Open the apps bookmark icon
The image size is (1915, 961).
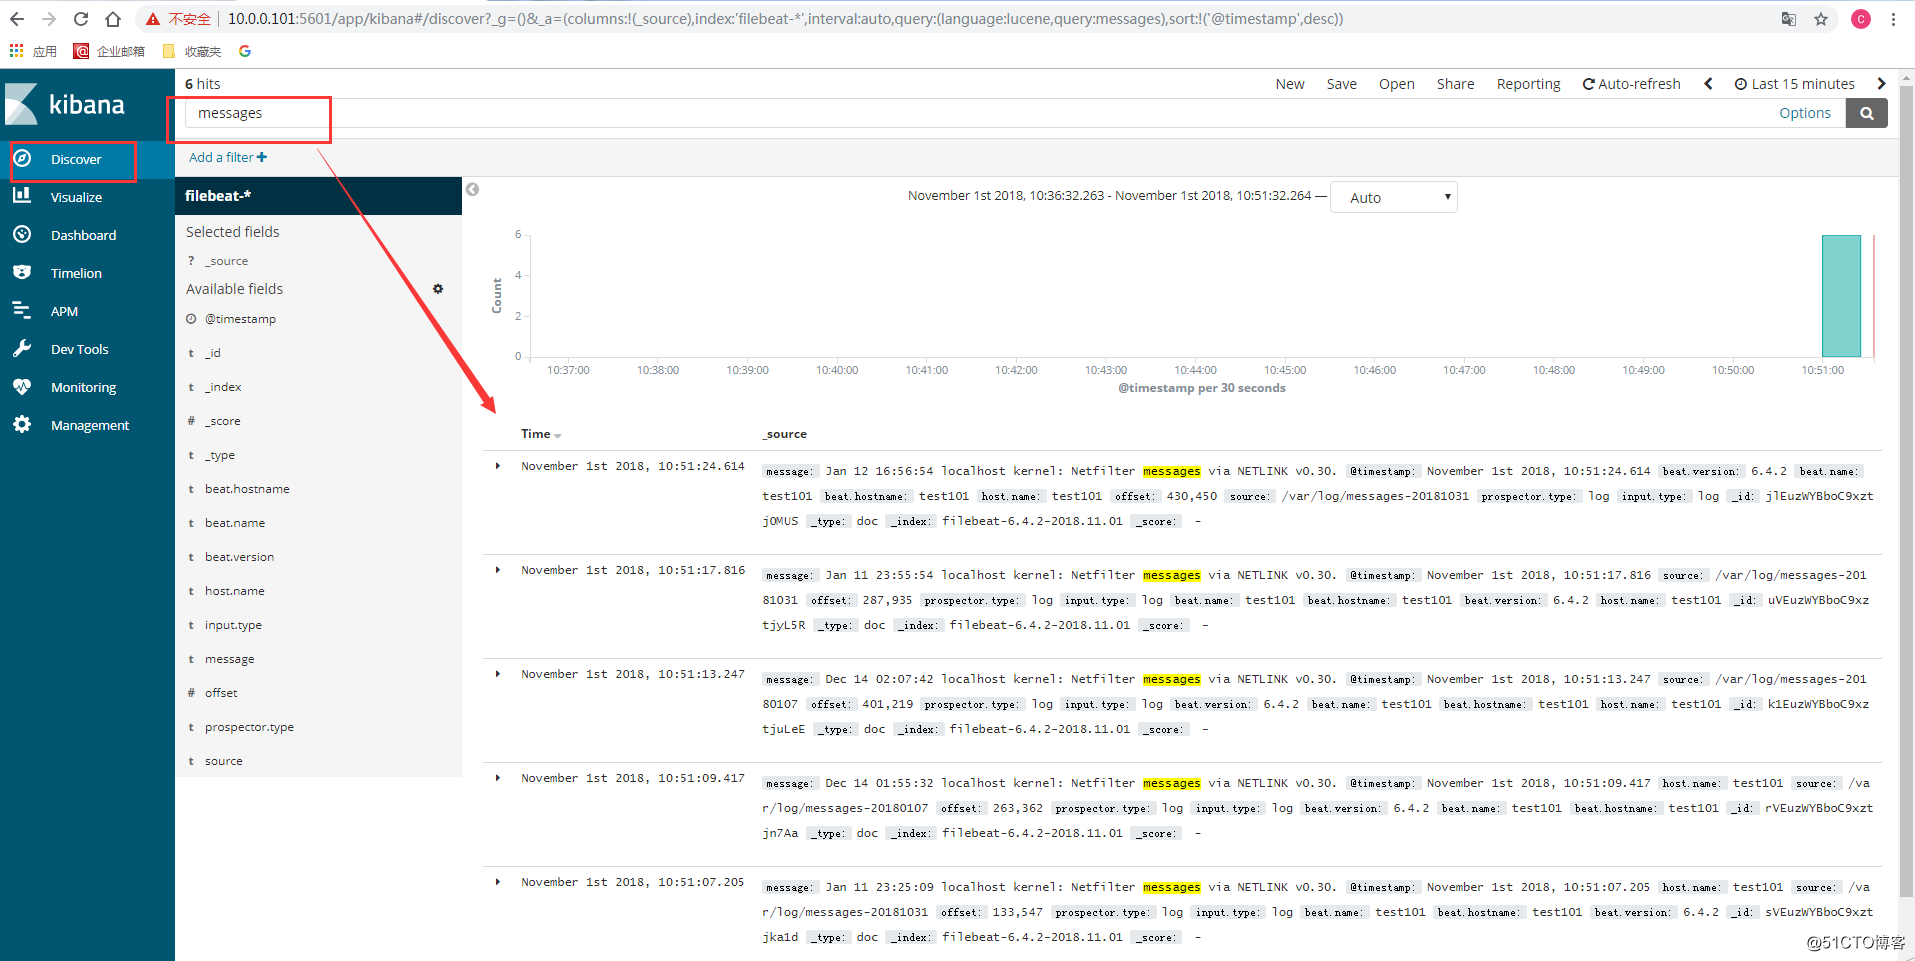click(x=16, y=50)
